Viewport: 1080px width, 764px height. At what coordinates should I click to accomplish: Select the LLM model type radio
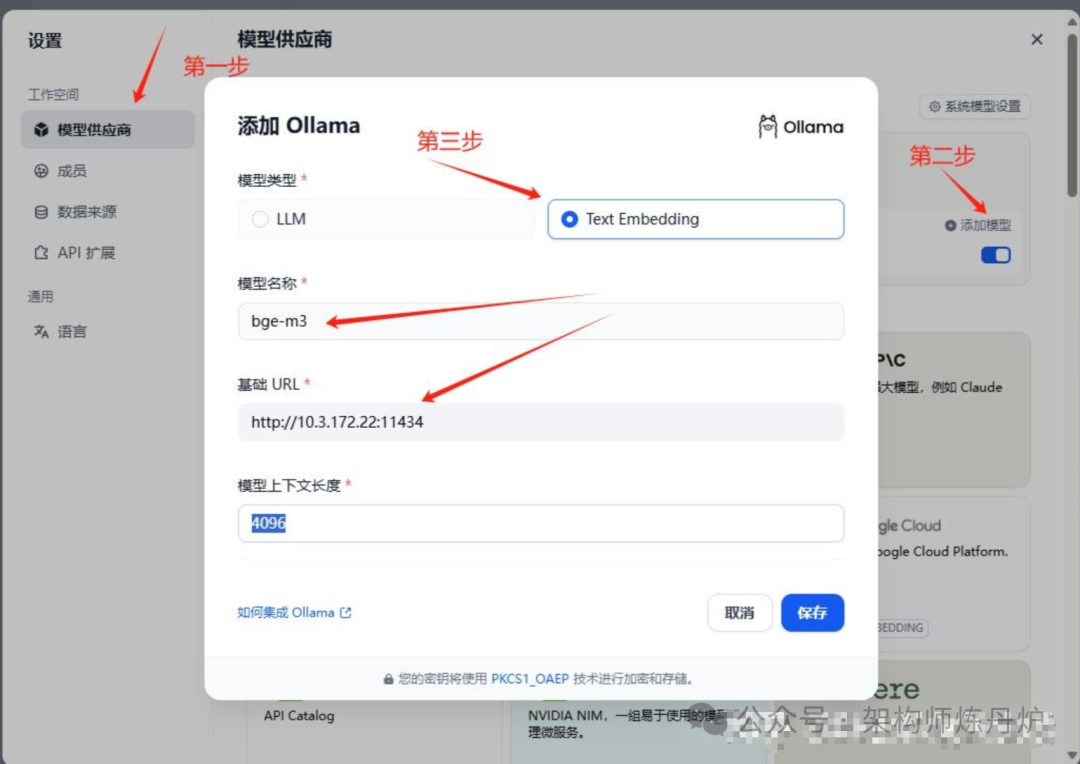pos(386,219)
